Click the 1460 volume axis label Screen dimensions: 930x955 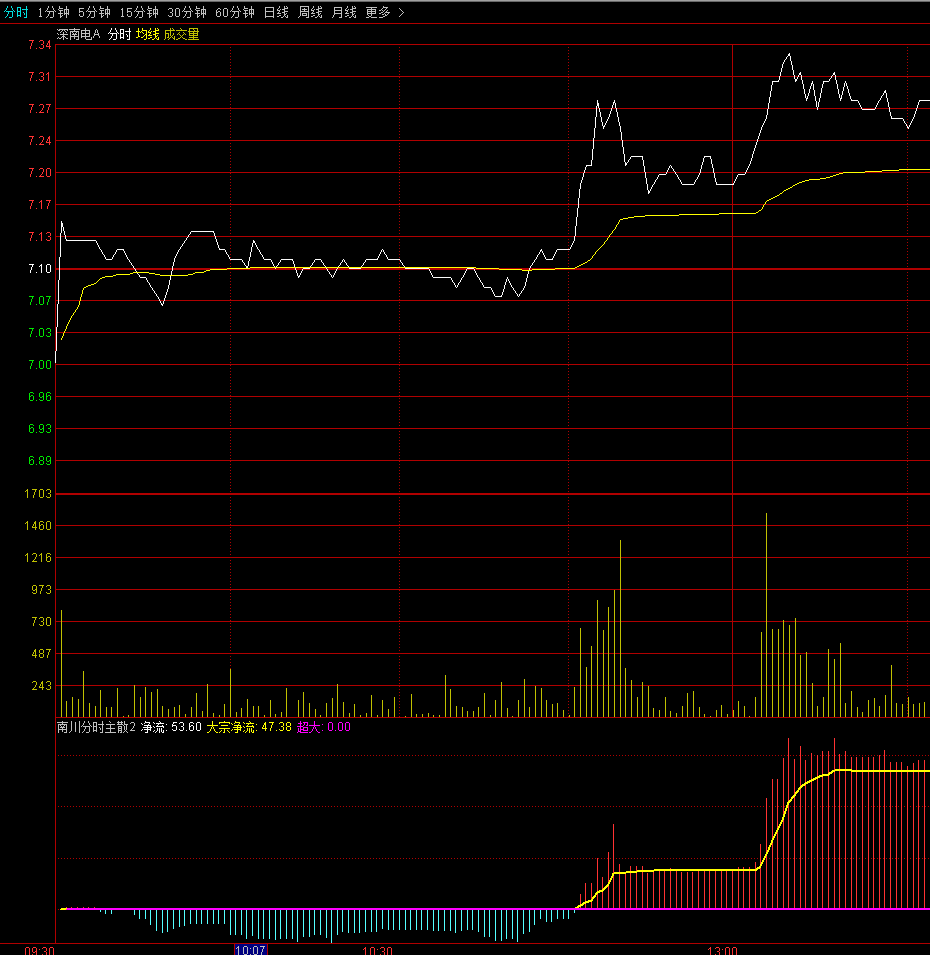point(38,526)
